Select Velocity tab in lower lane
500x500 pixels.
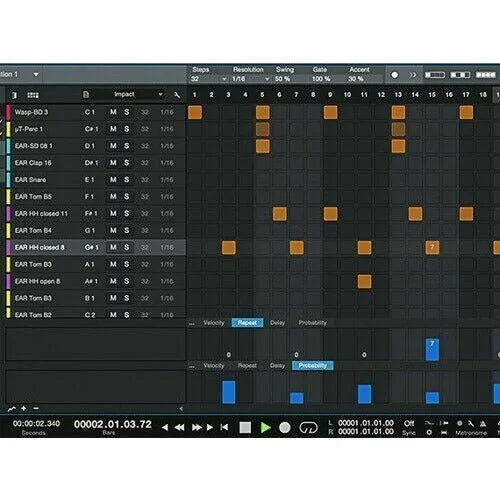pos(214,366)
